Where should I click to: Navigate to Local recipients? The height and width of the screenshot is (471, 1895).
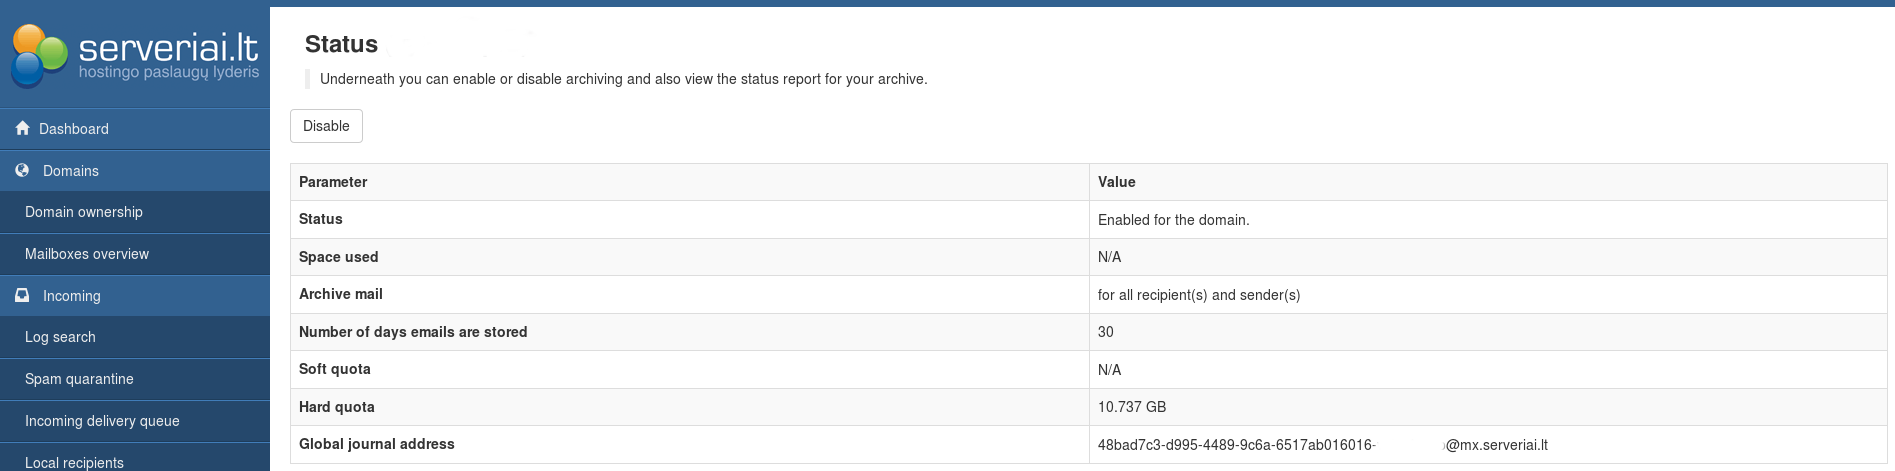pos(74,462)
